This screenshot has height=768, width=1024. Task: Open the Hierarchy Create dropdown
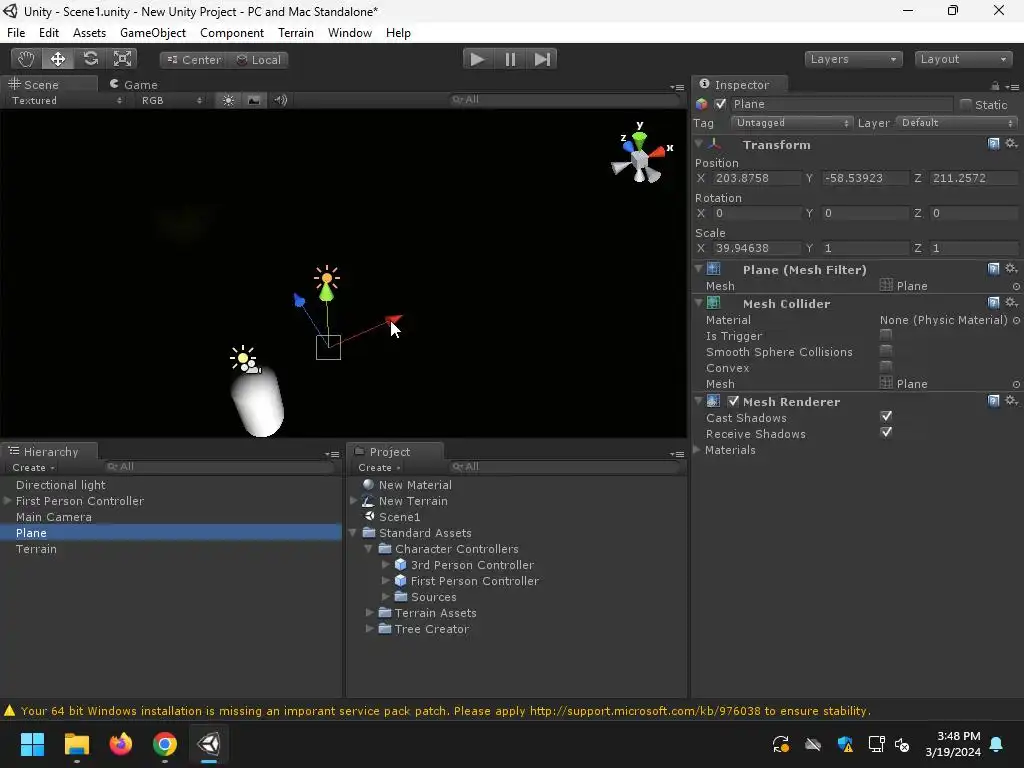tap(33, 468)
